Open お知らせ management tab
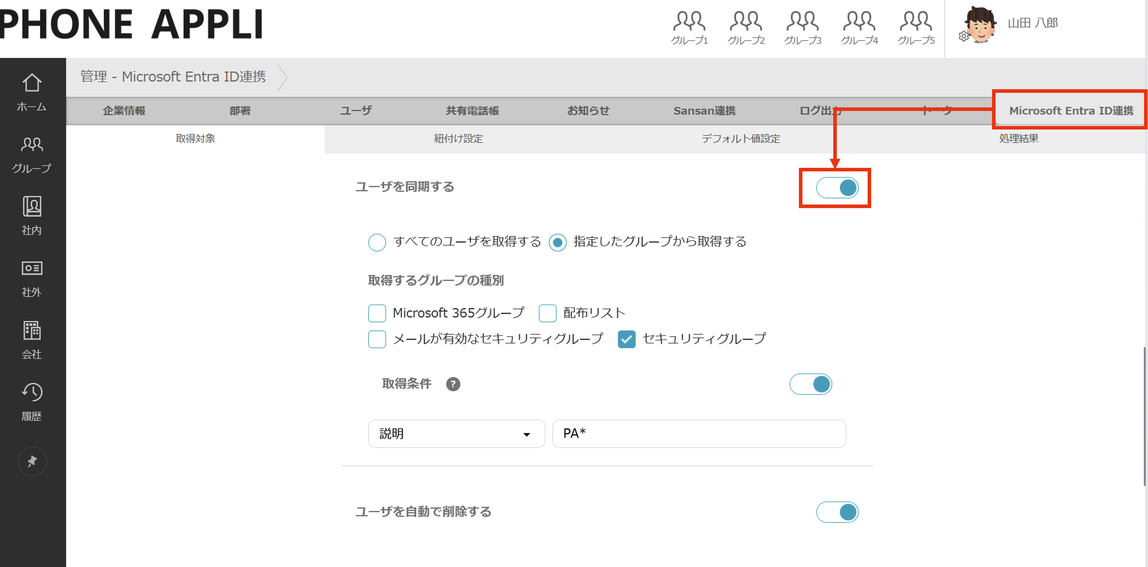 pyautogui.click(x=588, y=111)
